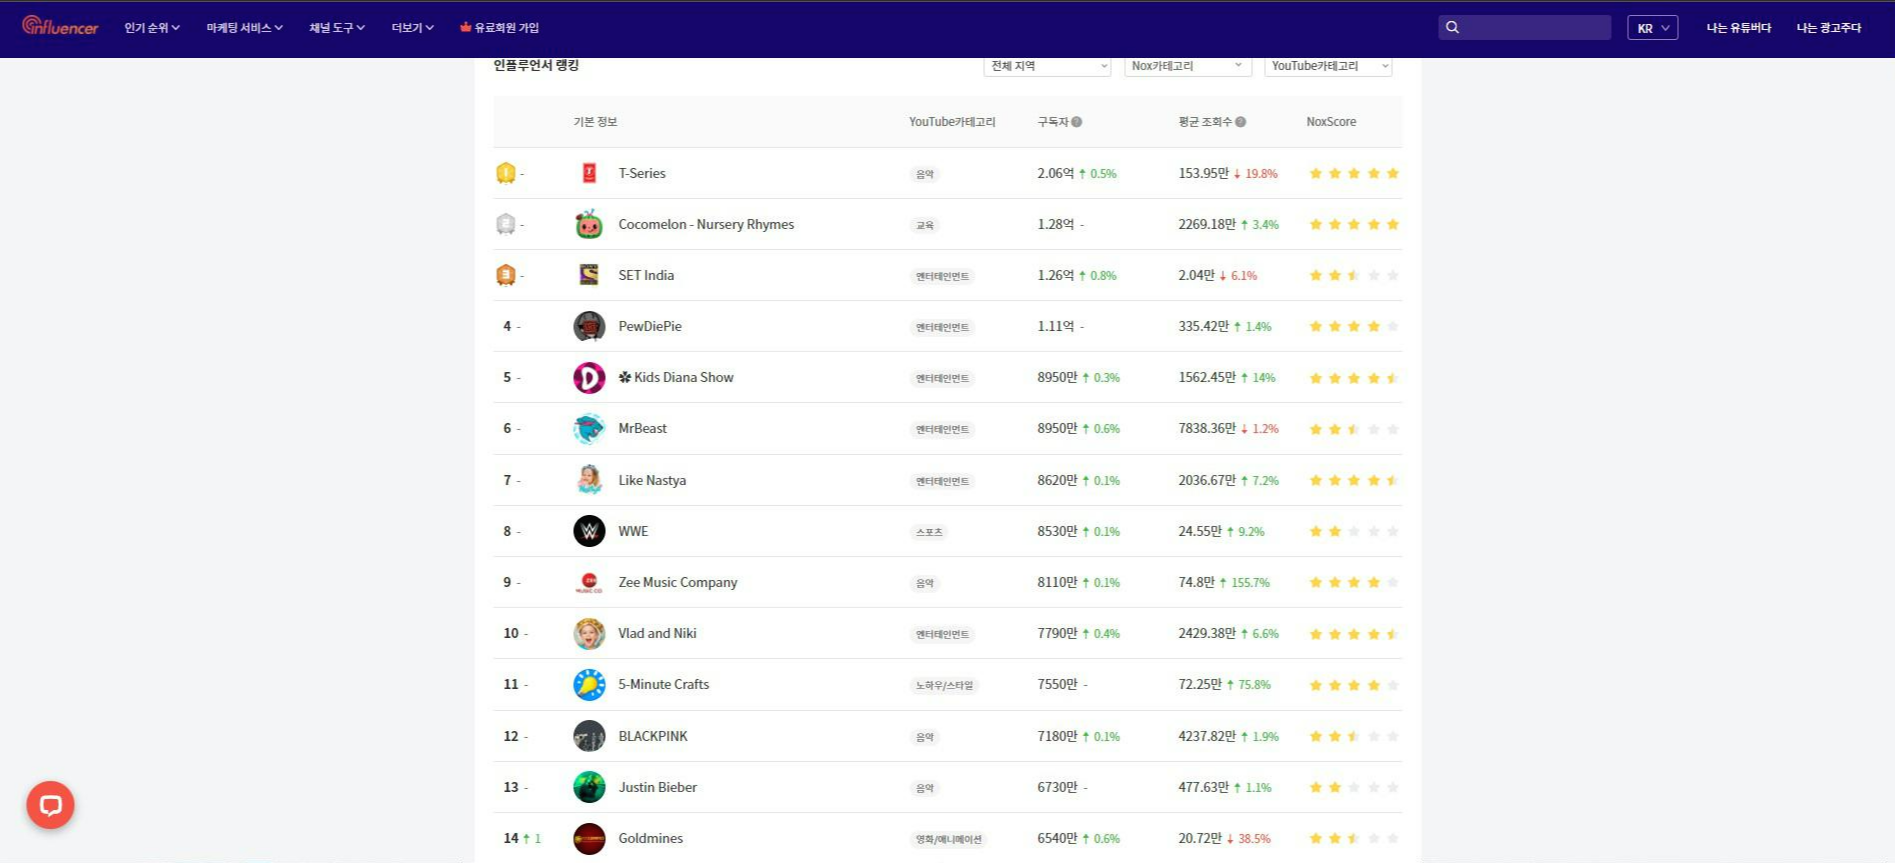Open the KR language dropdown
This screenshot has height=863, width=1895.
(1652, 28)
